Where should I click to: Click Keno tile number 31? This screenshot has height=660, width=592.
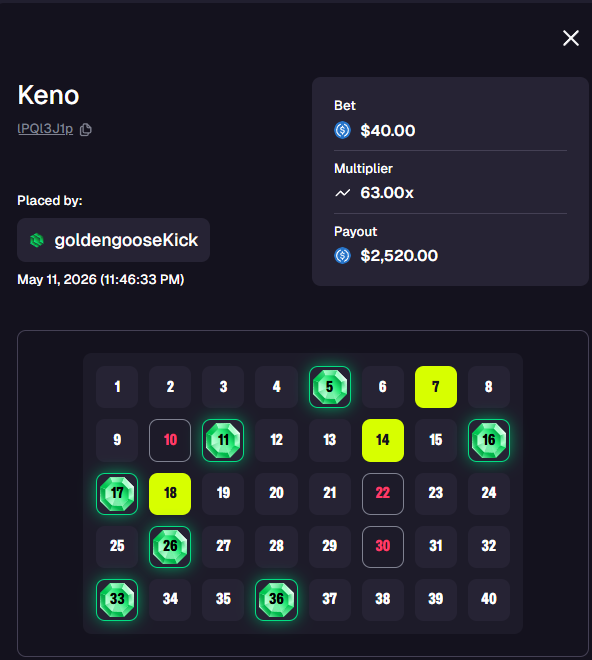click(x=436, y=546)
